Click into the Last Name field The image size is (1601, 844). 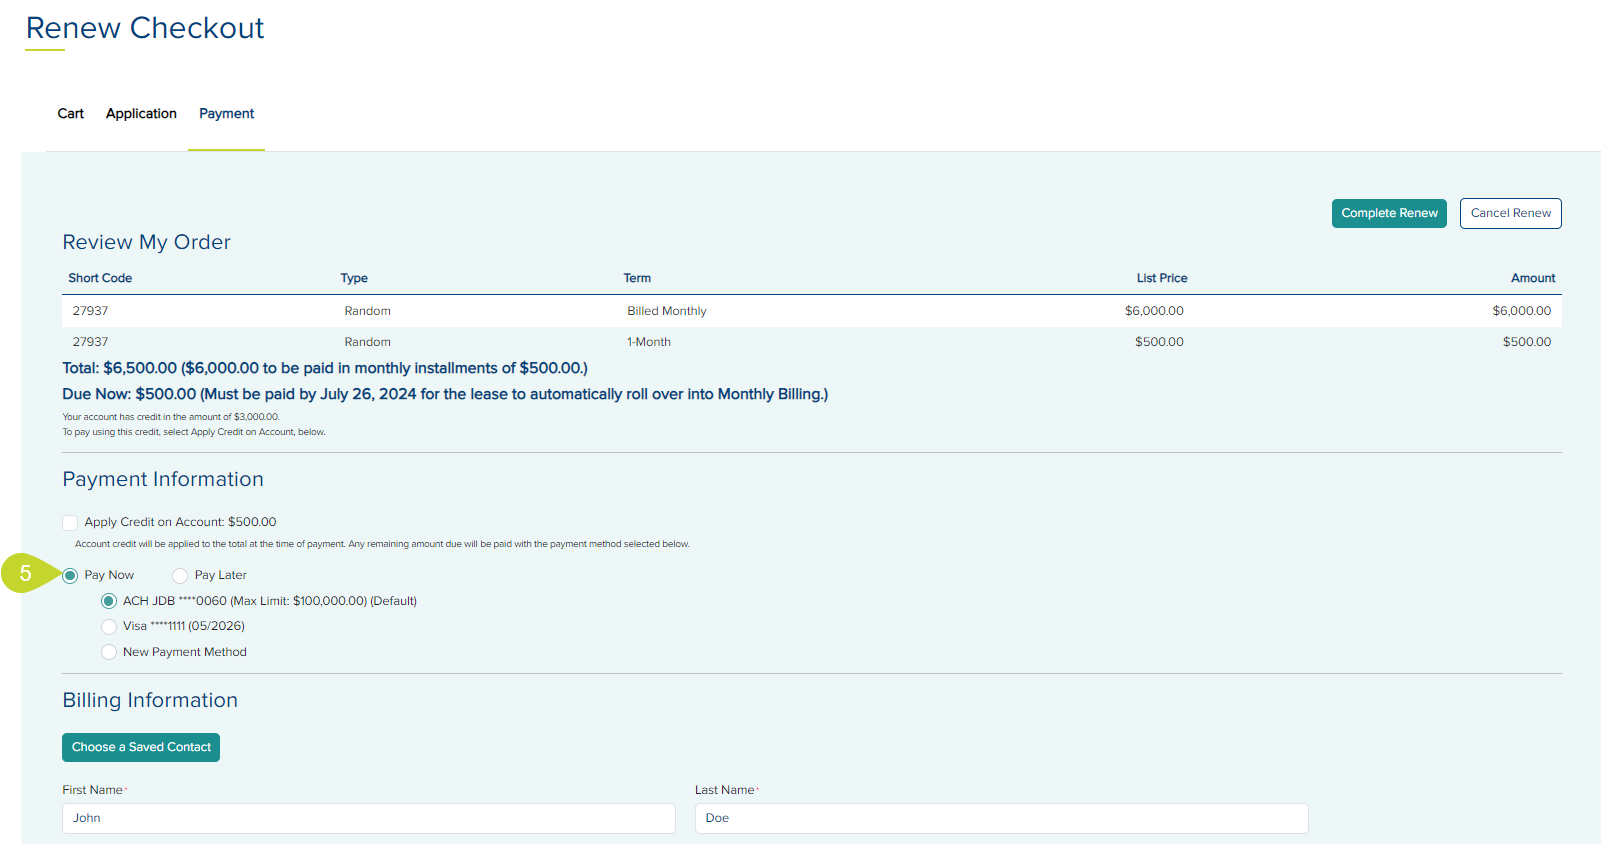click(1001, 818)
